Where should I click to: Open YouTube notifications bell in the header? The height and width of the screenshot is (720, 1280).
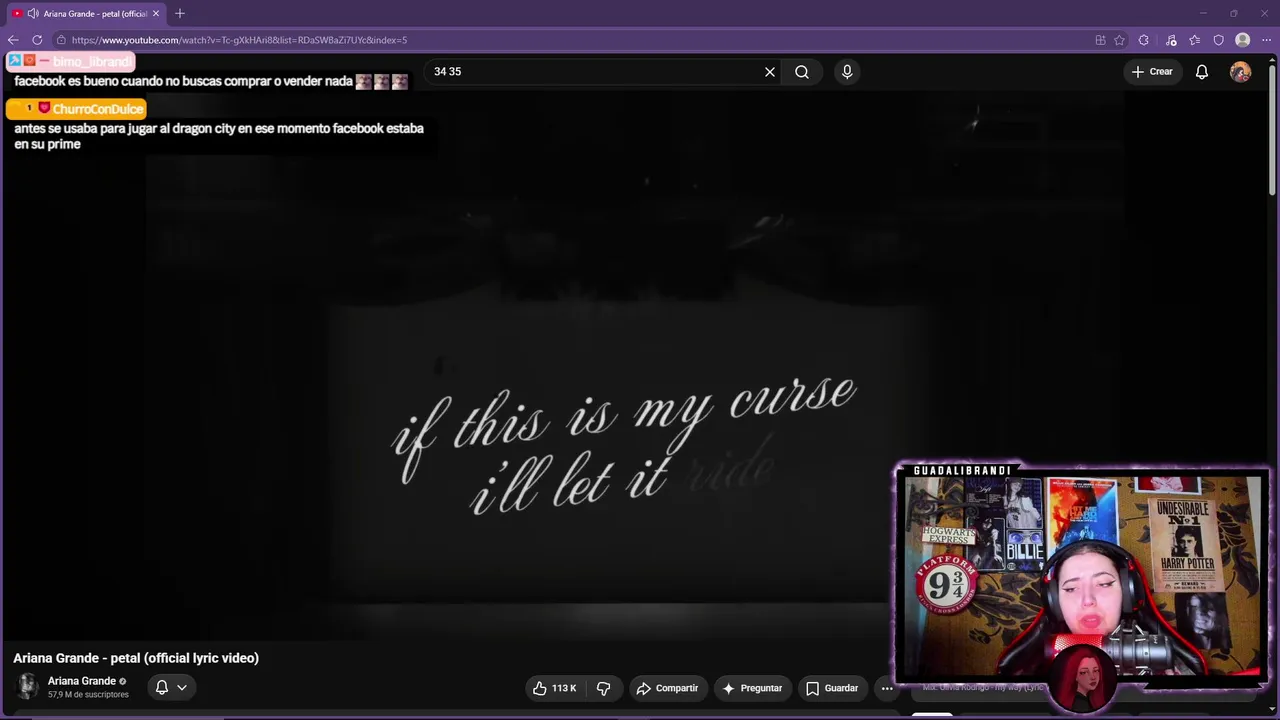[x=1202, y=72]
